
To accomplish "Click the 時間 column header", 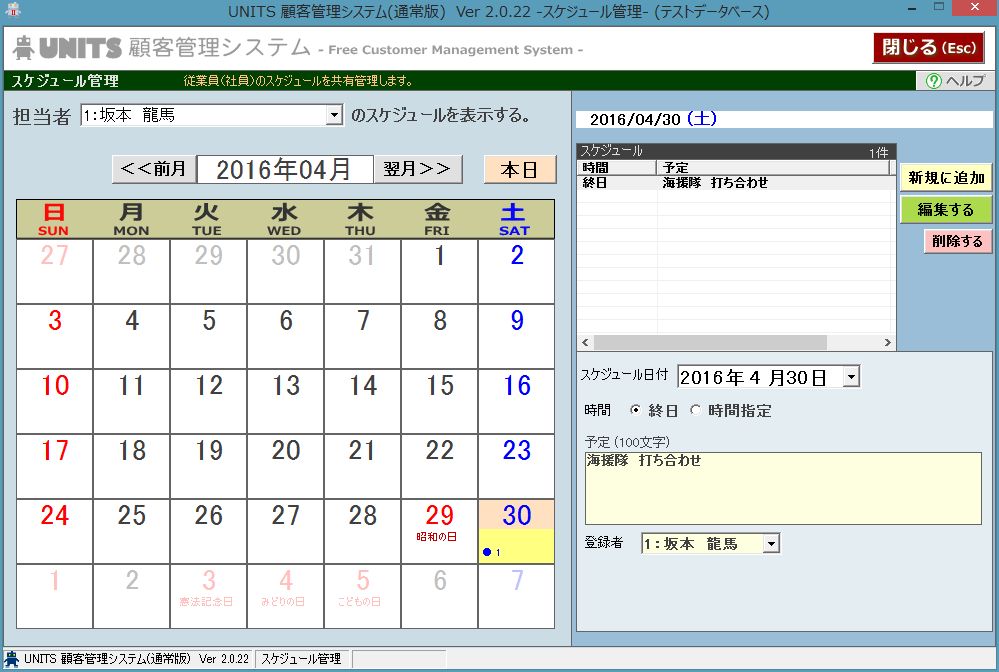I will 617,168.
